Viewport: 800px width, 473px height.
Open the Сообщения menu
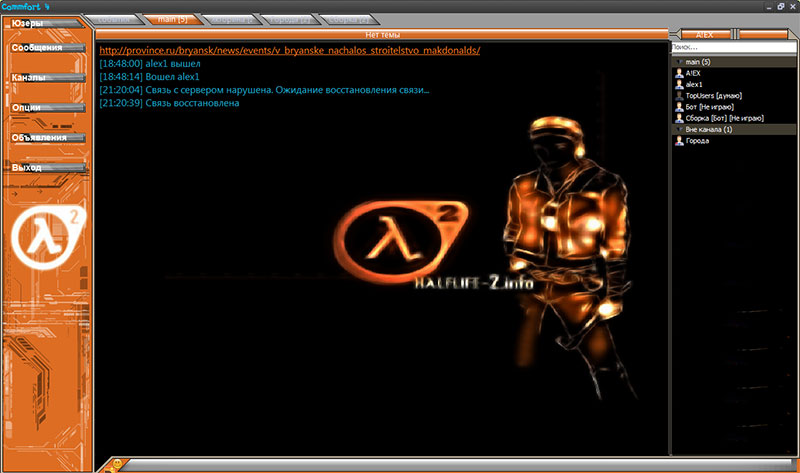point(40,47)
